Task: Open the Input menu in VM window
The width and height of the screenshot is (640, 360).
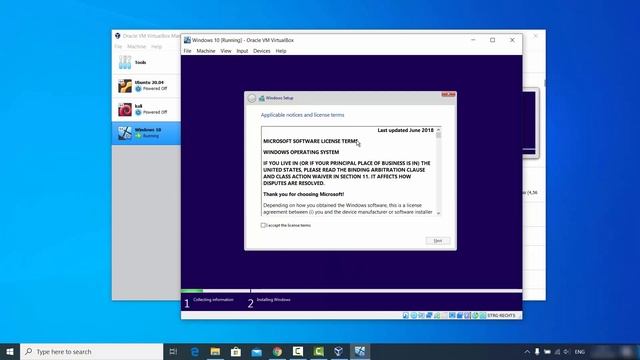Action: (242, 51)
